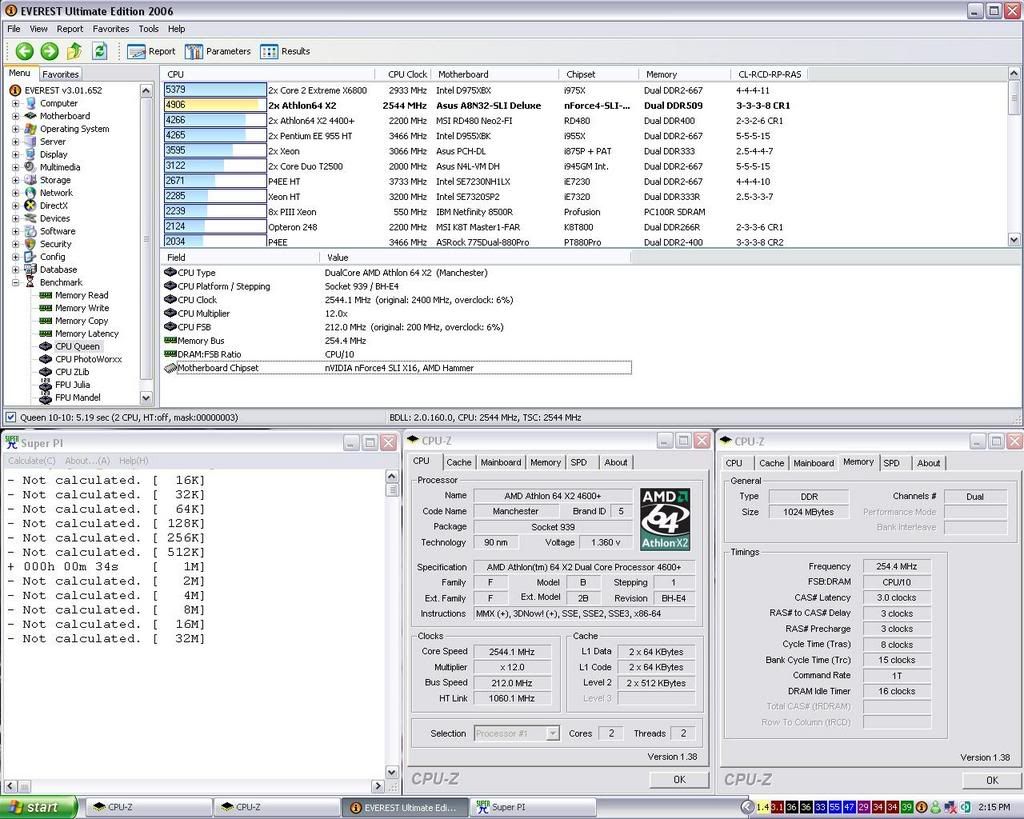This screenshot has width=1024, height=819.
Task: Click the Memory Read benchmark icon
Action: [46, 295]
